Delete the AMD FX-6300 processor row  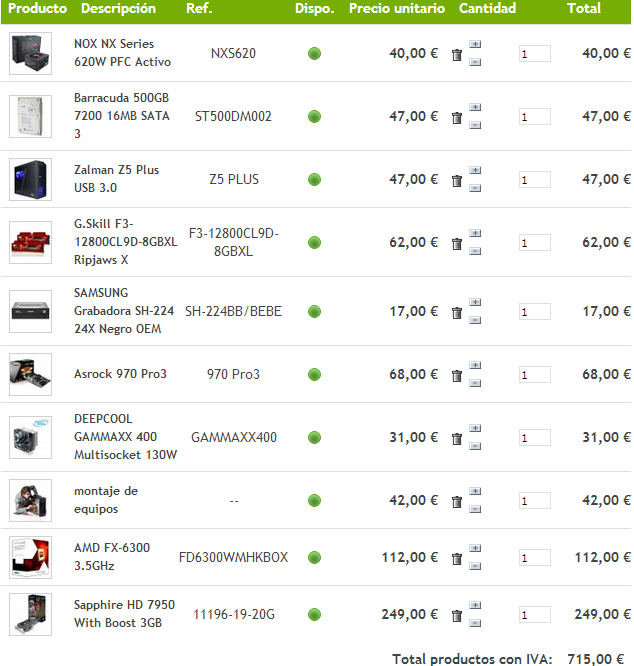(x=456, y=559)
